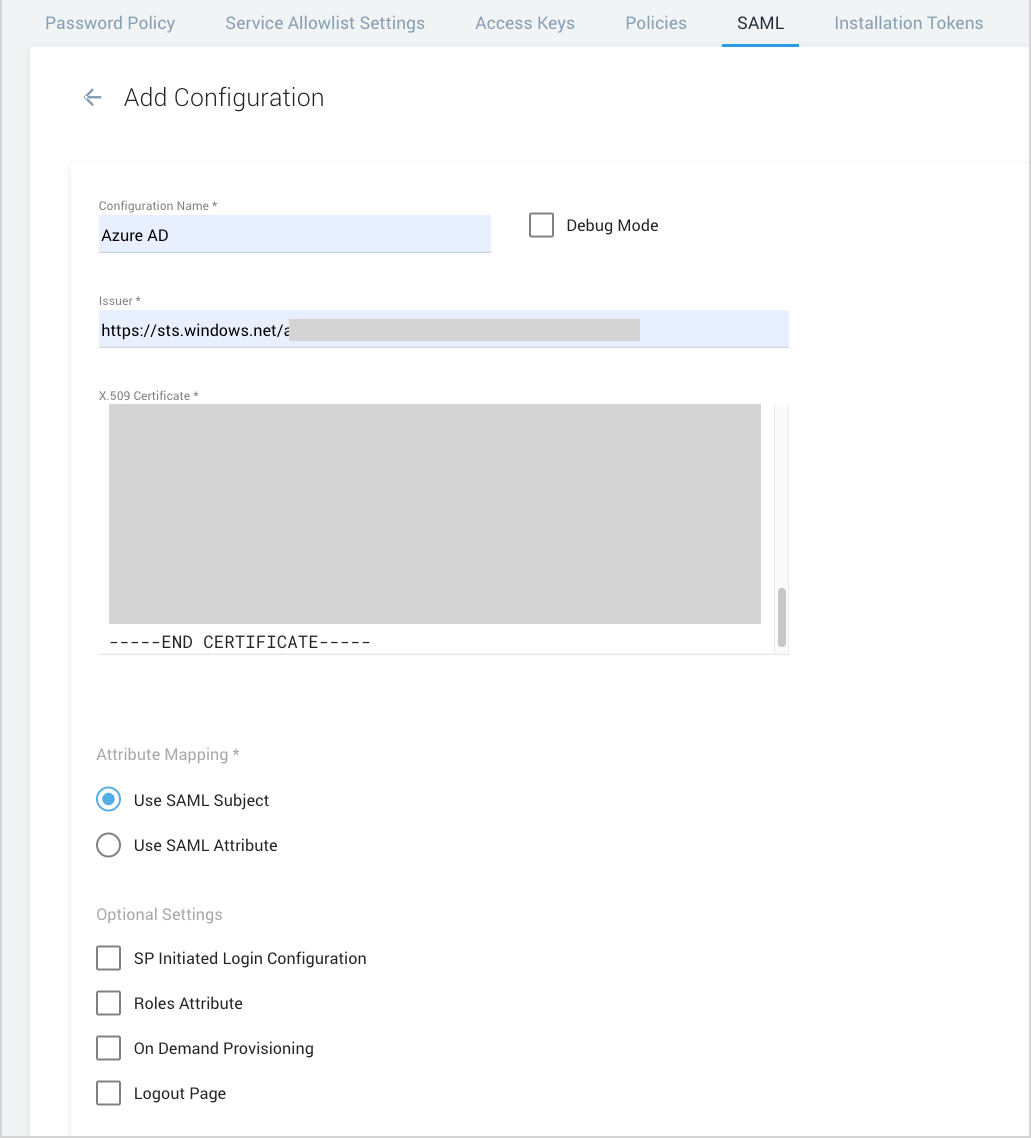The height and width of the screenshot is (1138, 1031).
Task: Select the Use SAML Attribute option
Action: pos(108,844)
